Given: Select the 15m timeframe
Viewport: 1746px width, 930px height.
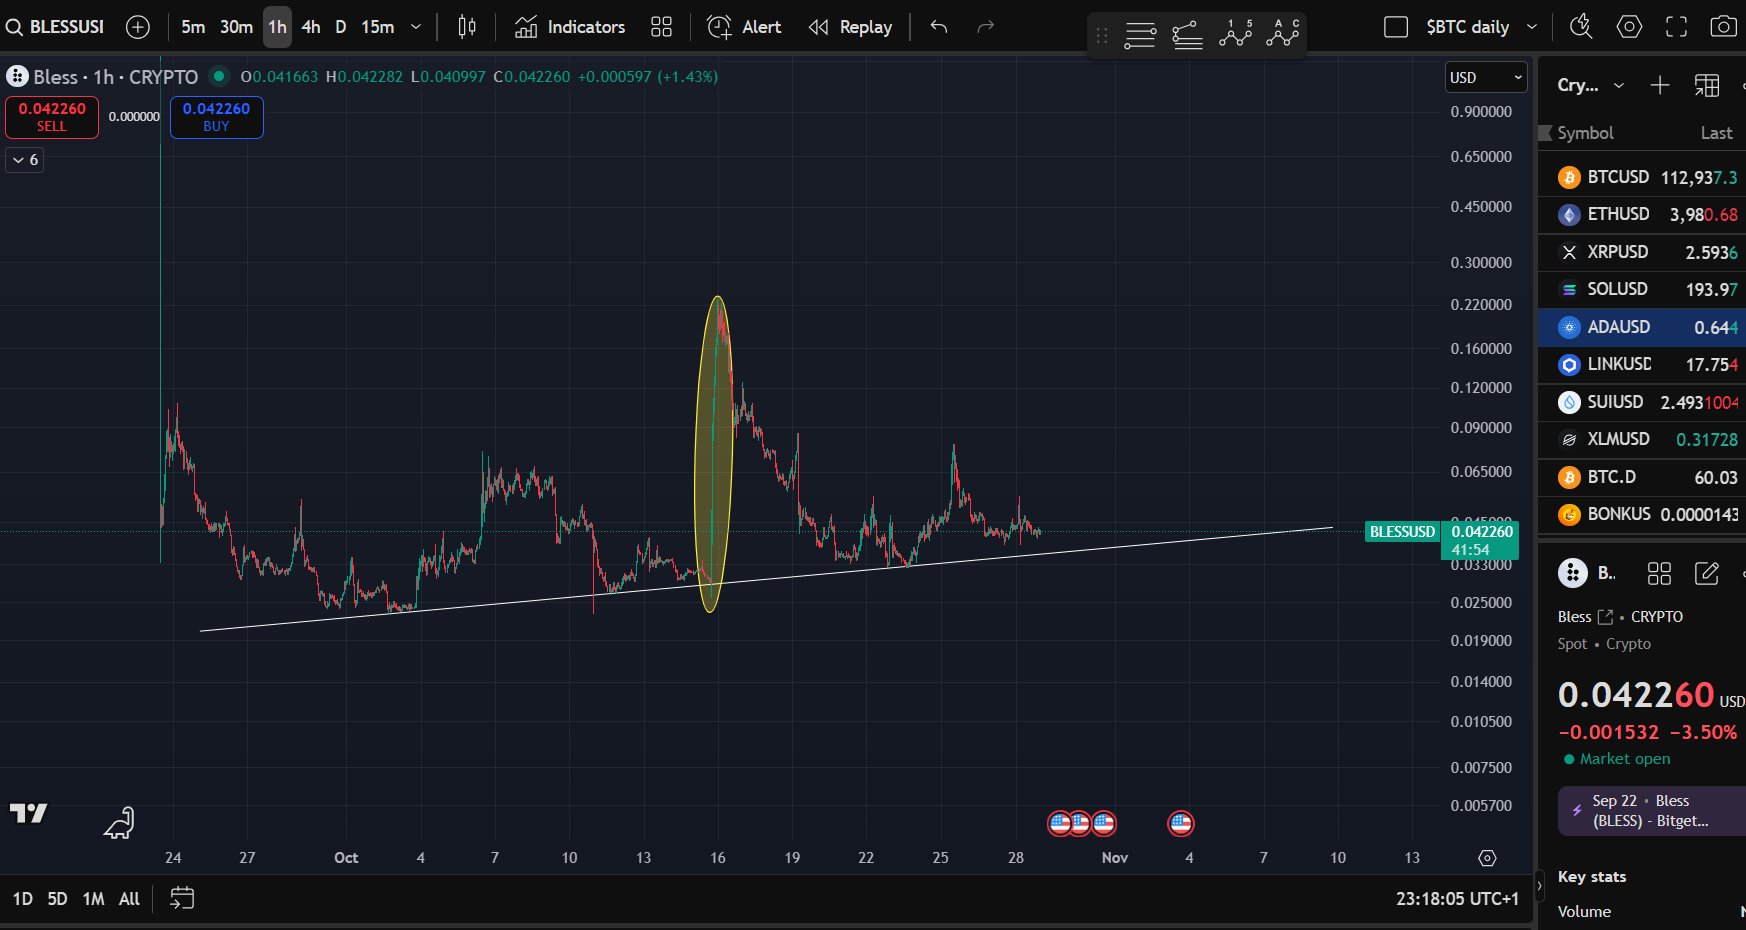Looking at the screenshot, I should pos(378,27).
